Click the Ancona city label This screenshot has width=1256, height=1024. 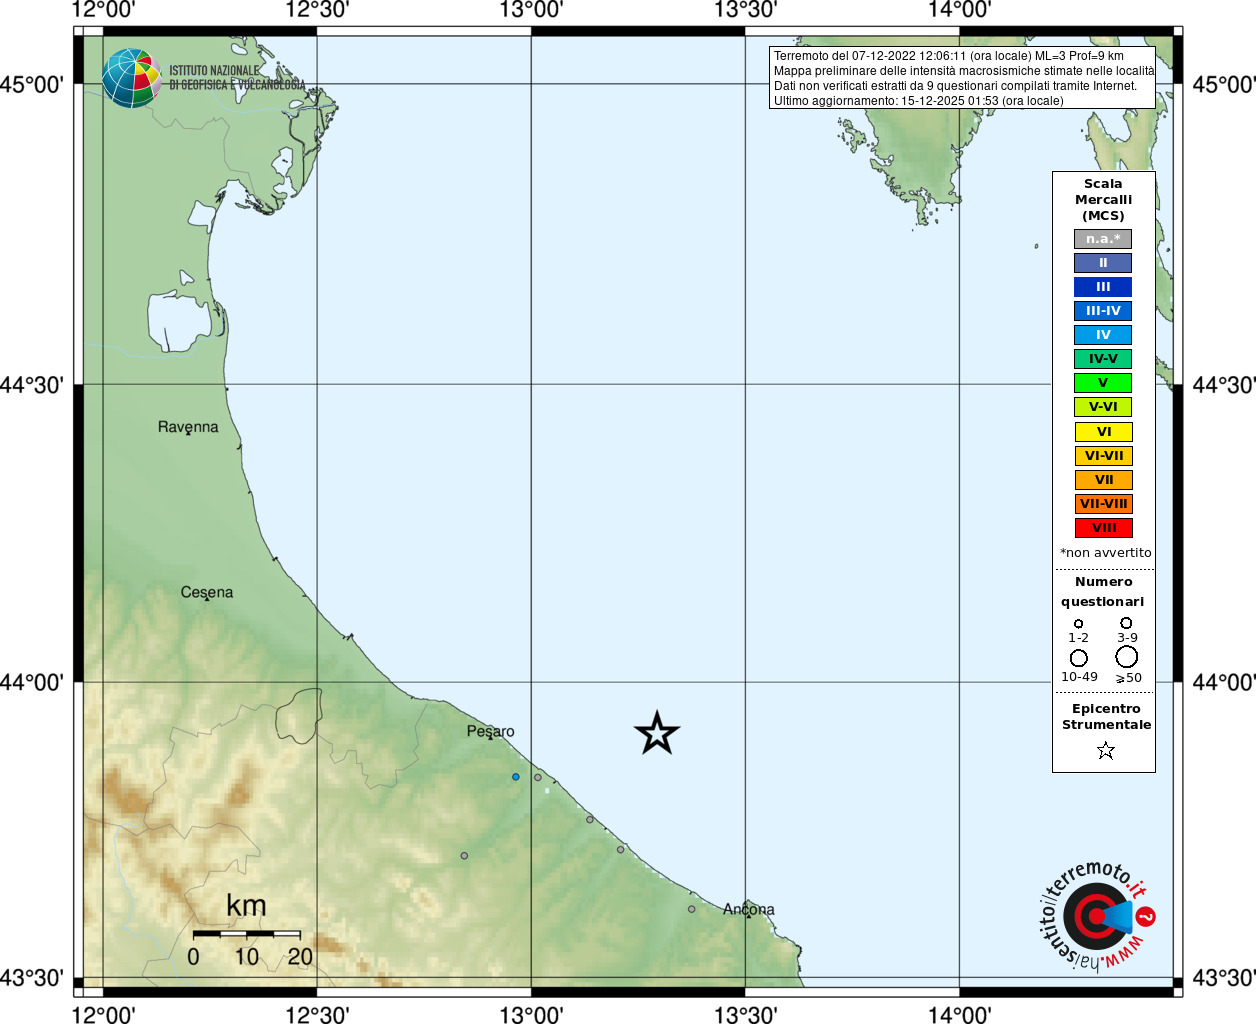click(x=749, y=909)
